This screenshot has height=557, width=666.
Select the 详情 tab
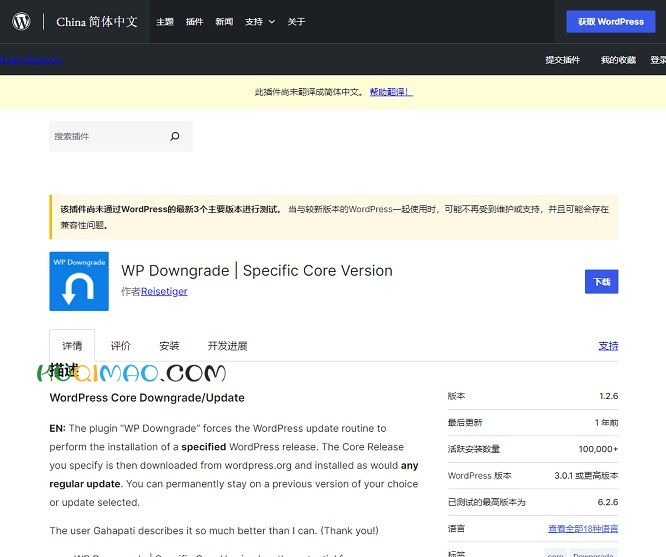[72, 346]
